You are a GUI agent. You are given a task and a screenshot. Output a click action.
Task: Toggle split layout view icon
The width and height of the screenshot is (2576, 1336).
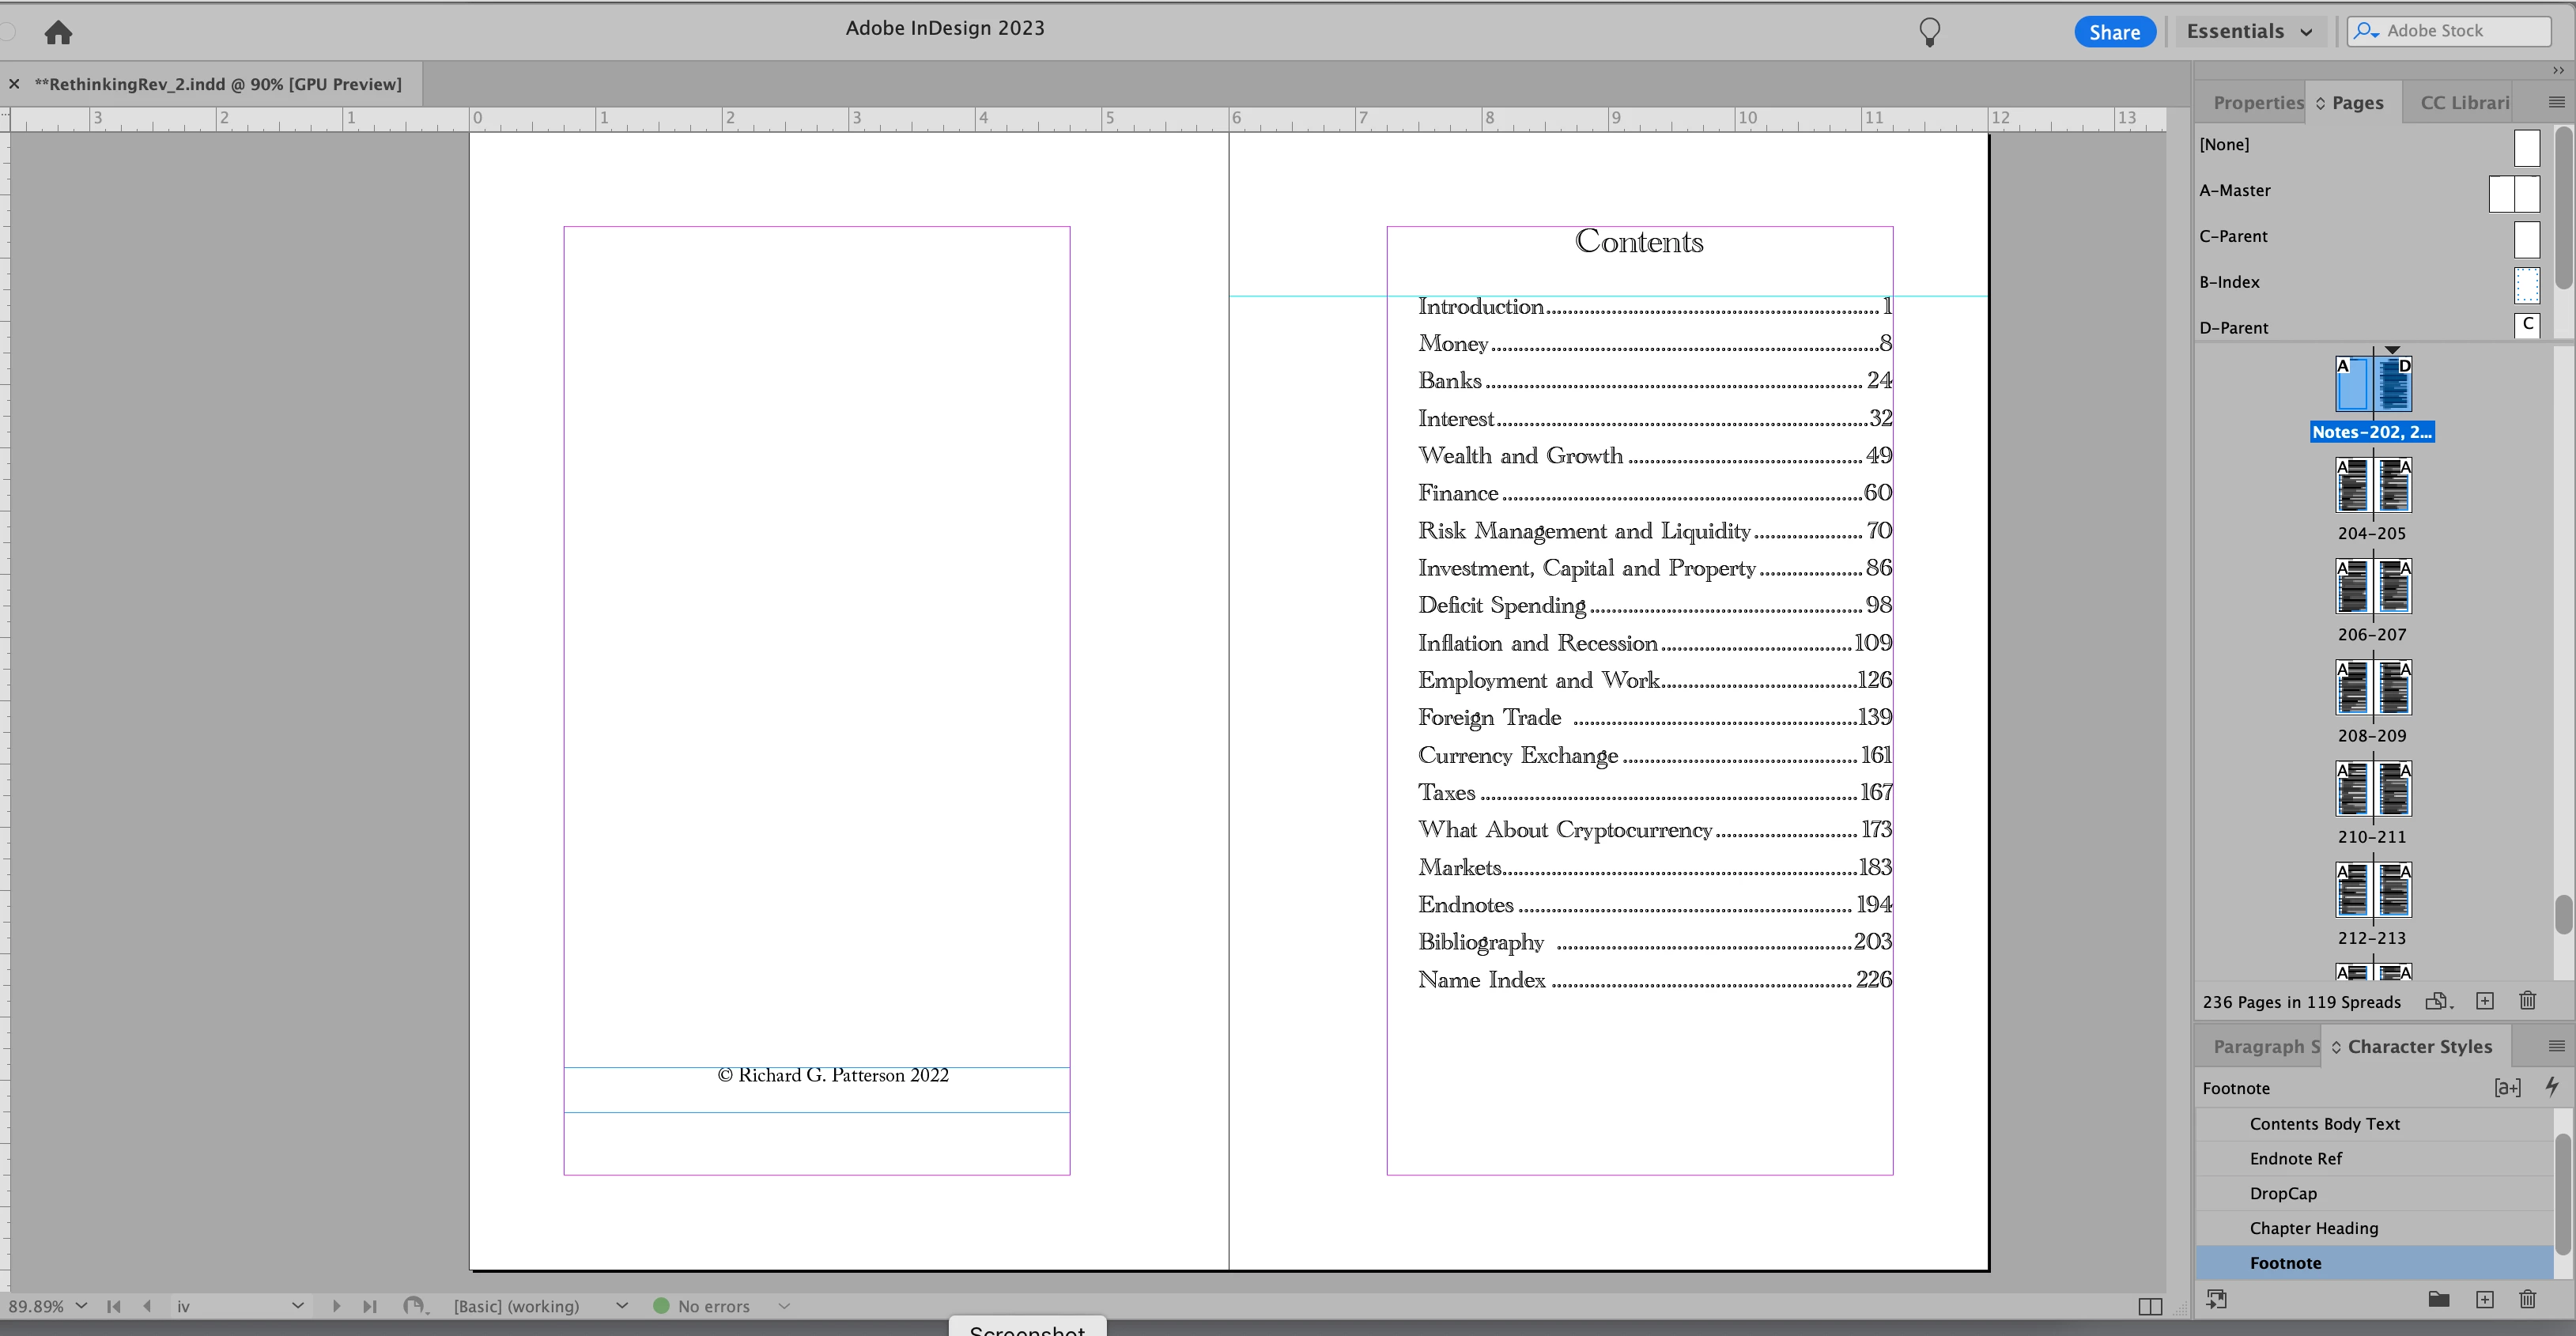(x=2150, y=1306)
